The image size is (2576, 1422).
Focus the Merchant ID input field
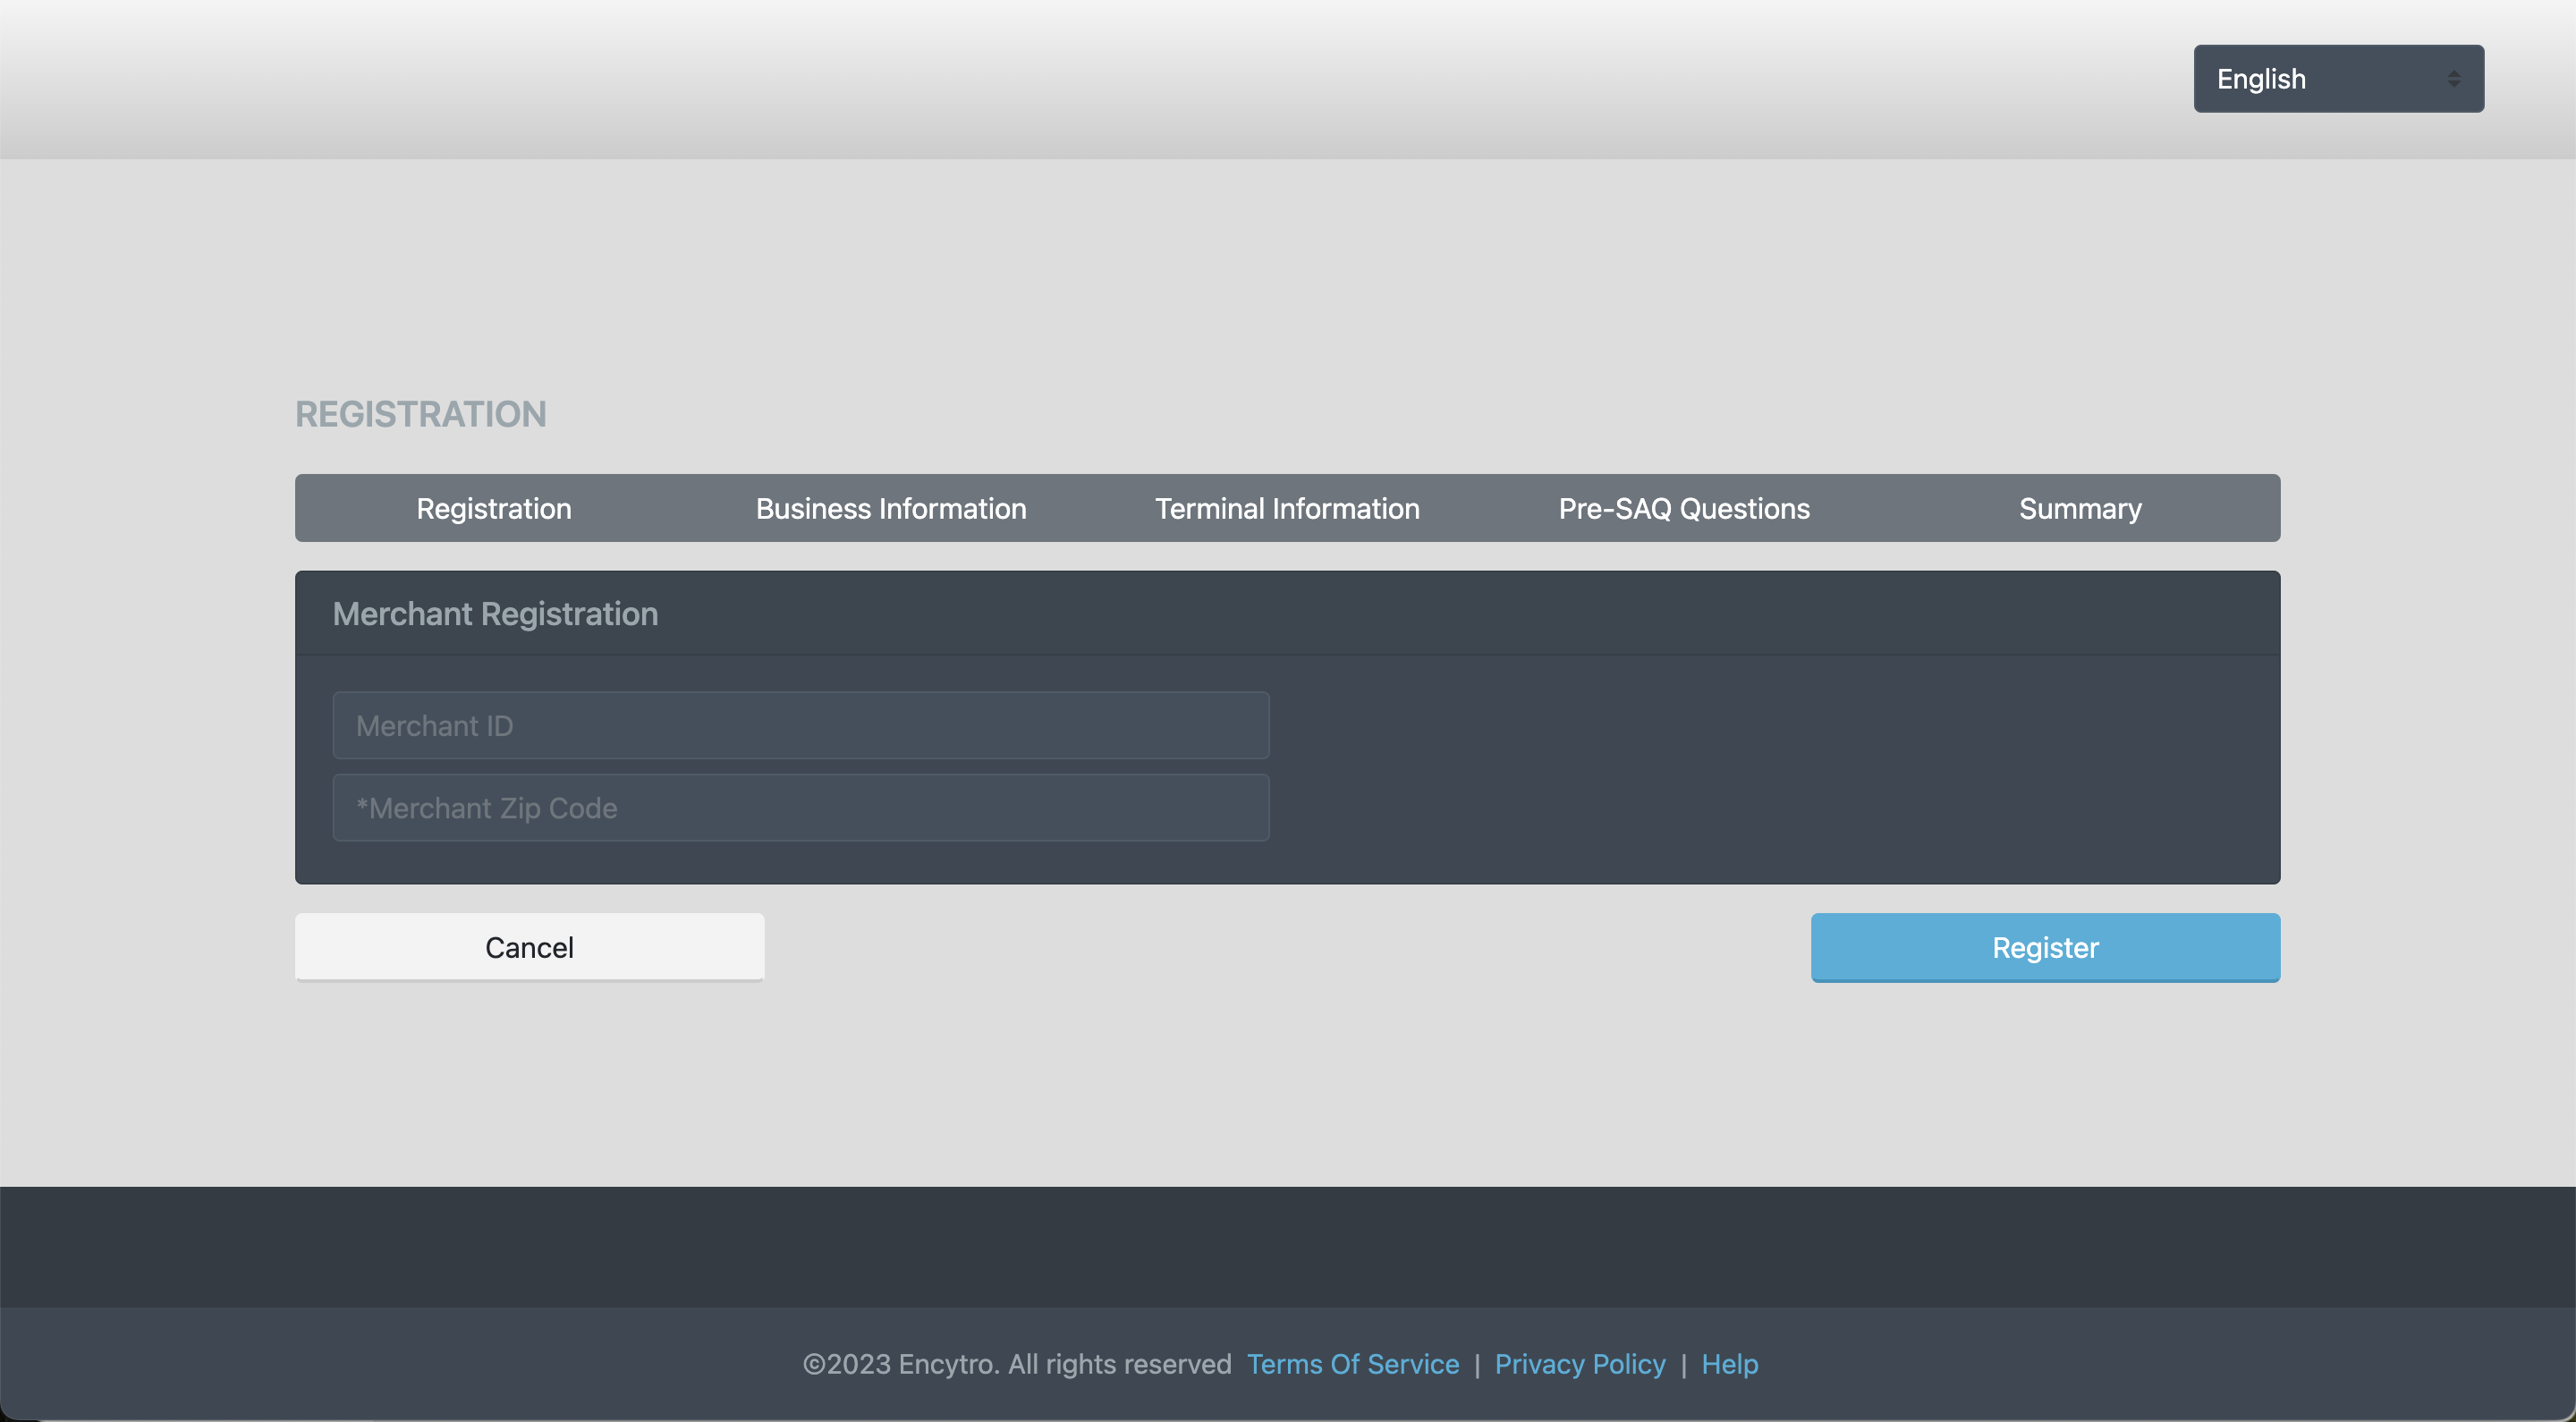[800, 725]
